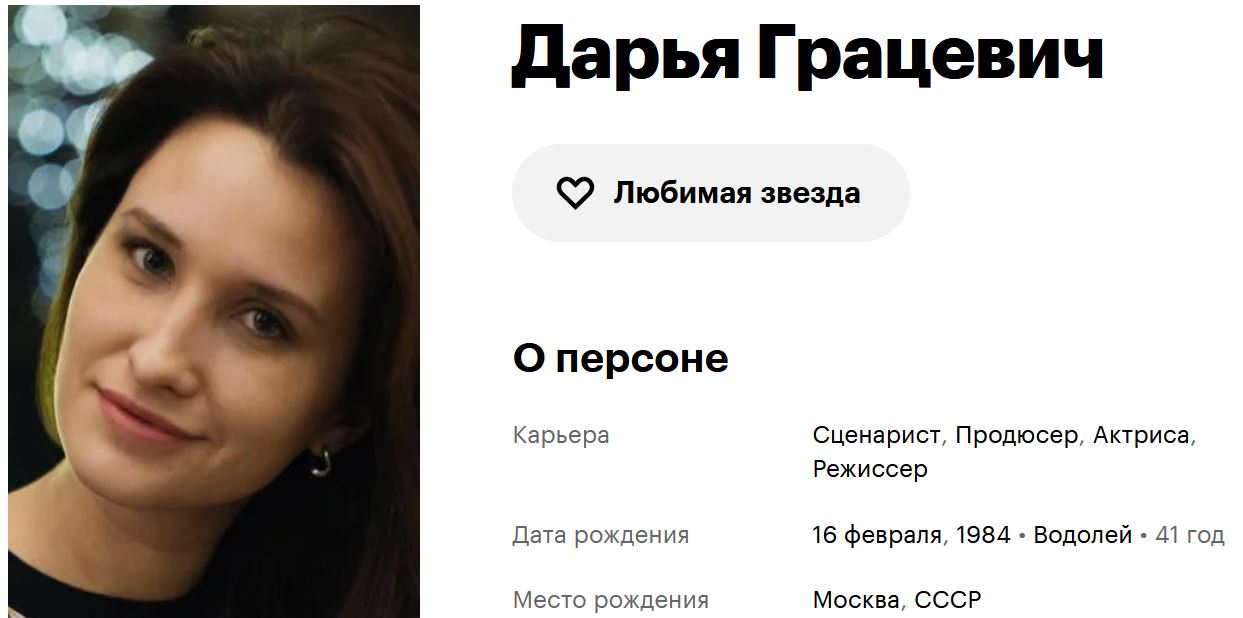Viewport: 1243px width, 618px height.
Task: Click the heart icon for favorite star
Action: (x=575, y=193)
